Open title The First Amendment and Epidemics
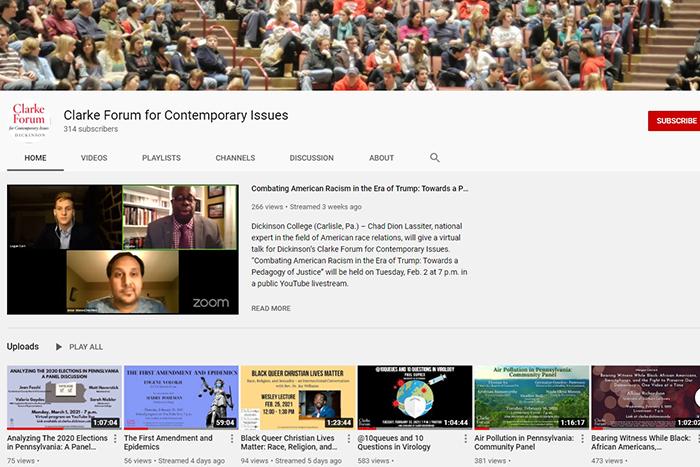 click(x=168, y=442)
